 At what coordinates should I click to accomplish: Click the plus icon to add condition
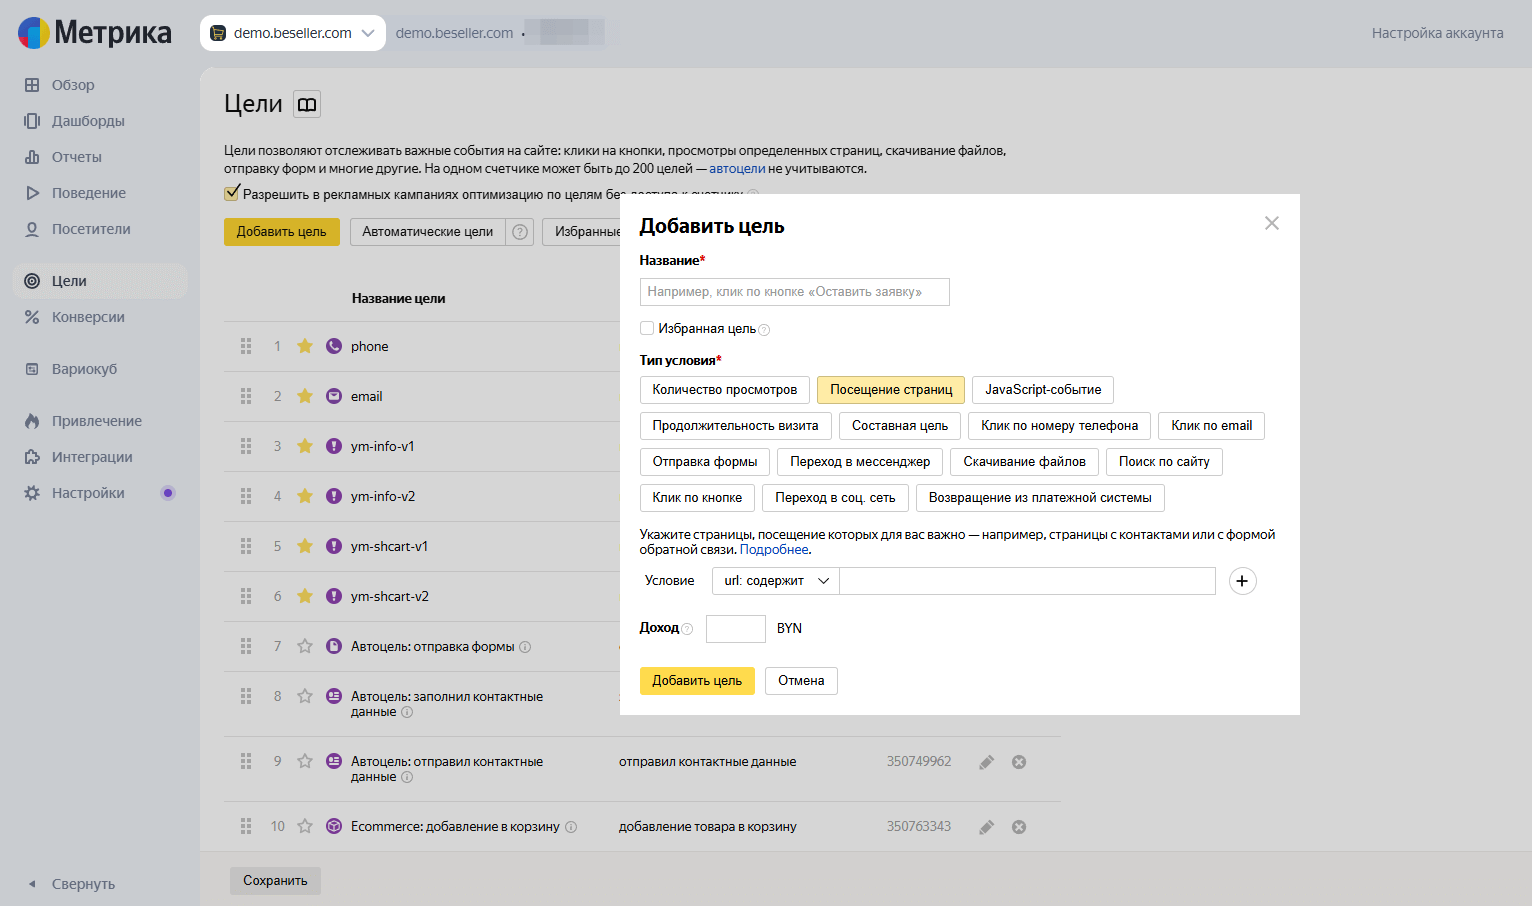tap(1242, 581)
